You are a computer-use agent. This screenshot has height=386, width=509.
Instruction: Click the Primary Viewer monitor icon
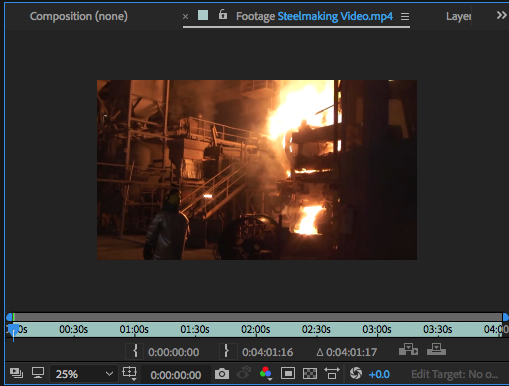tap(38, 373)
